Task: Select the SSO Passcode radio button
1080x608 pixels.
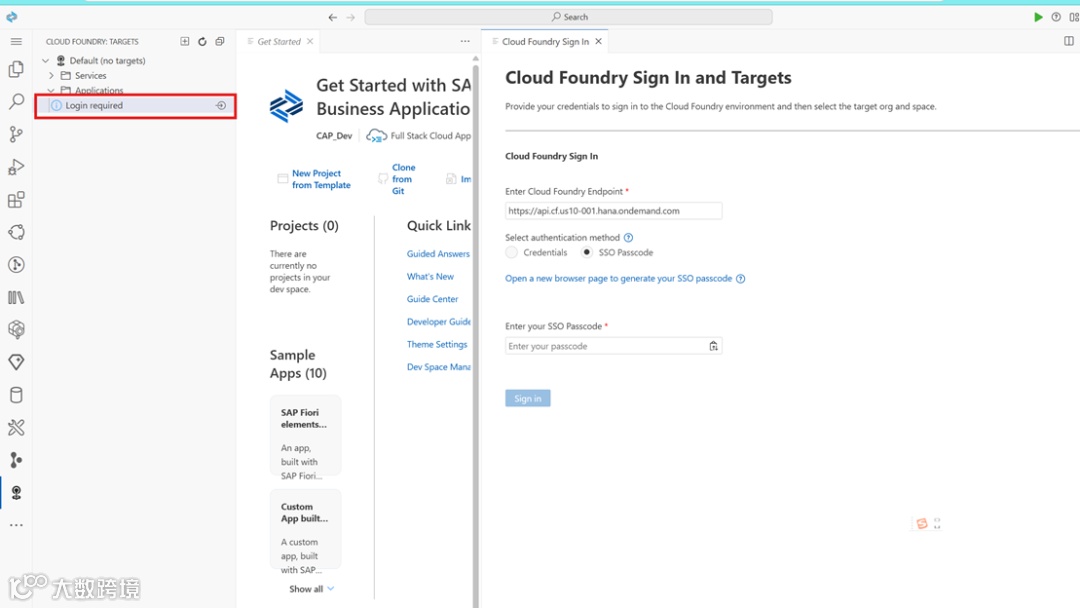Action: pos(586,253)
